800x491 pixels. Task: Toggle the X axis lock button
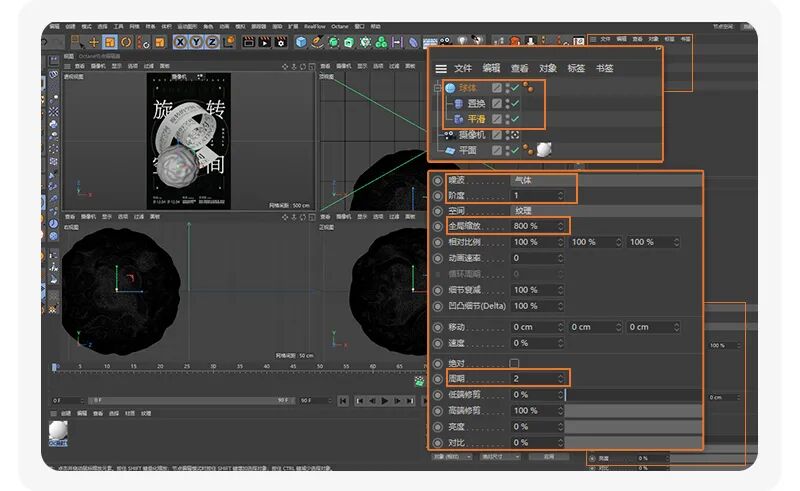coord(180,42)
